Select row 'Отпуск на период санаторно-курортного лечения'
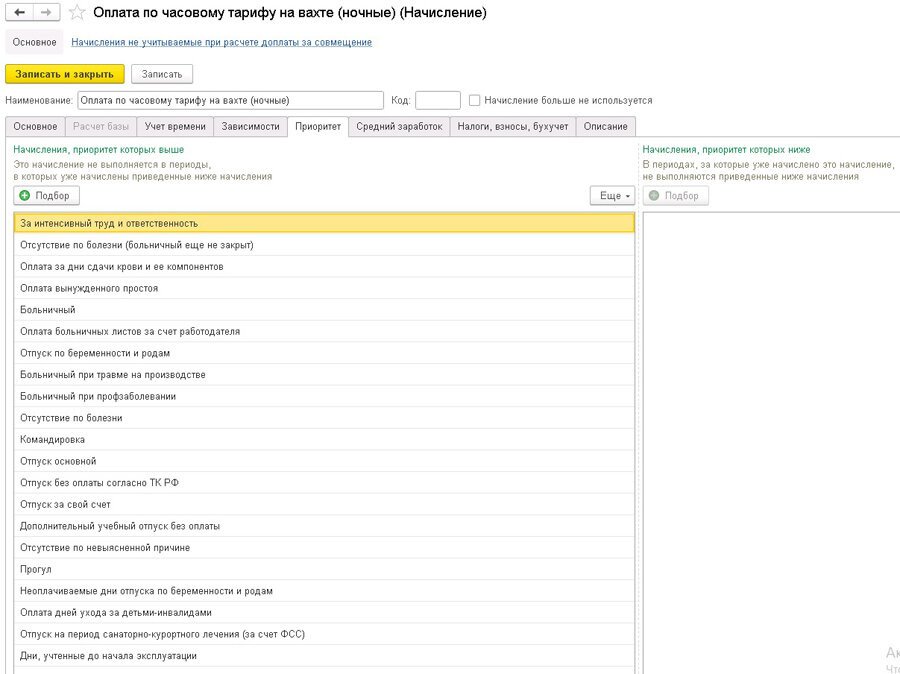Screen dimensions: 900x674 point(324,634)
